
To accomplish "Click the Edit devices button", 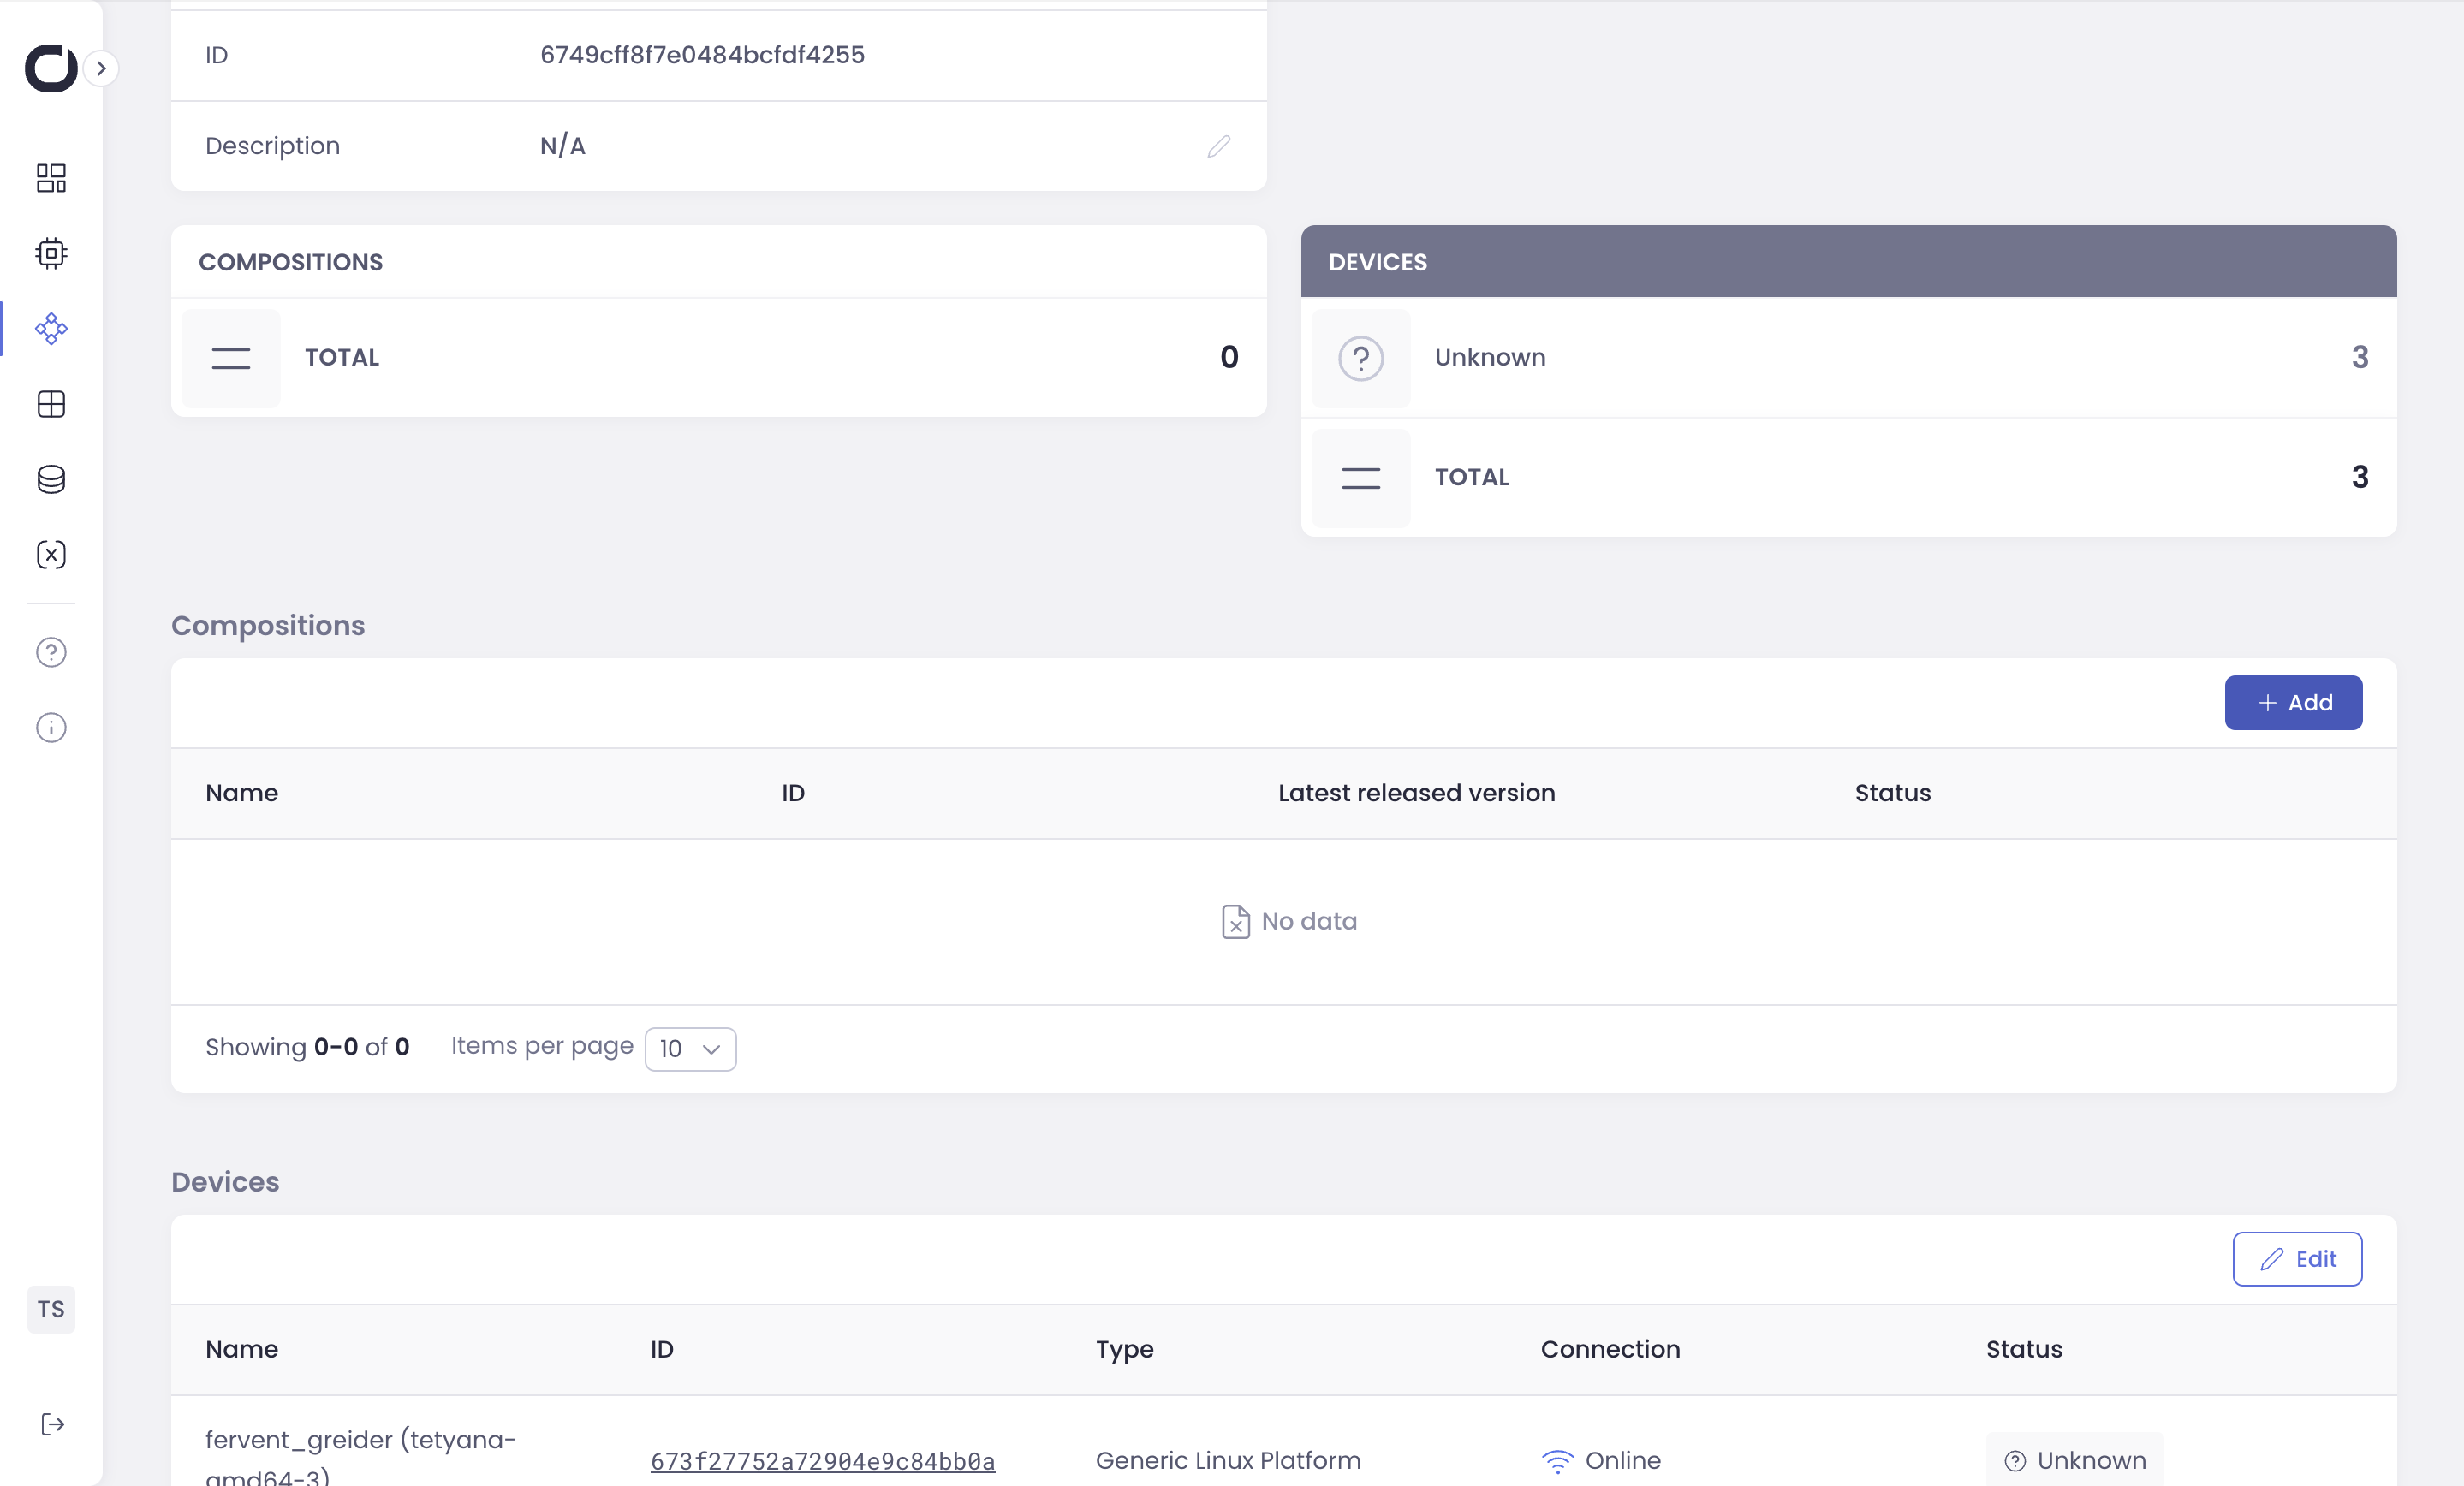I will click(x=2296, y=1258).
